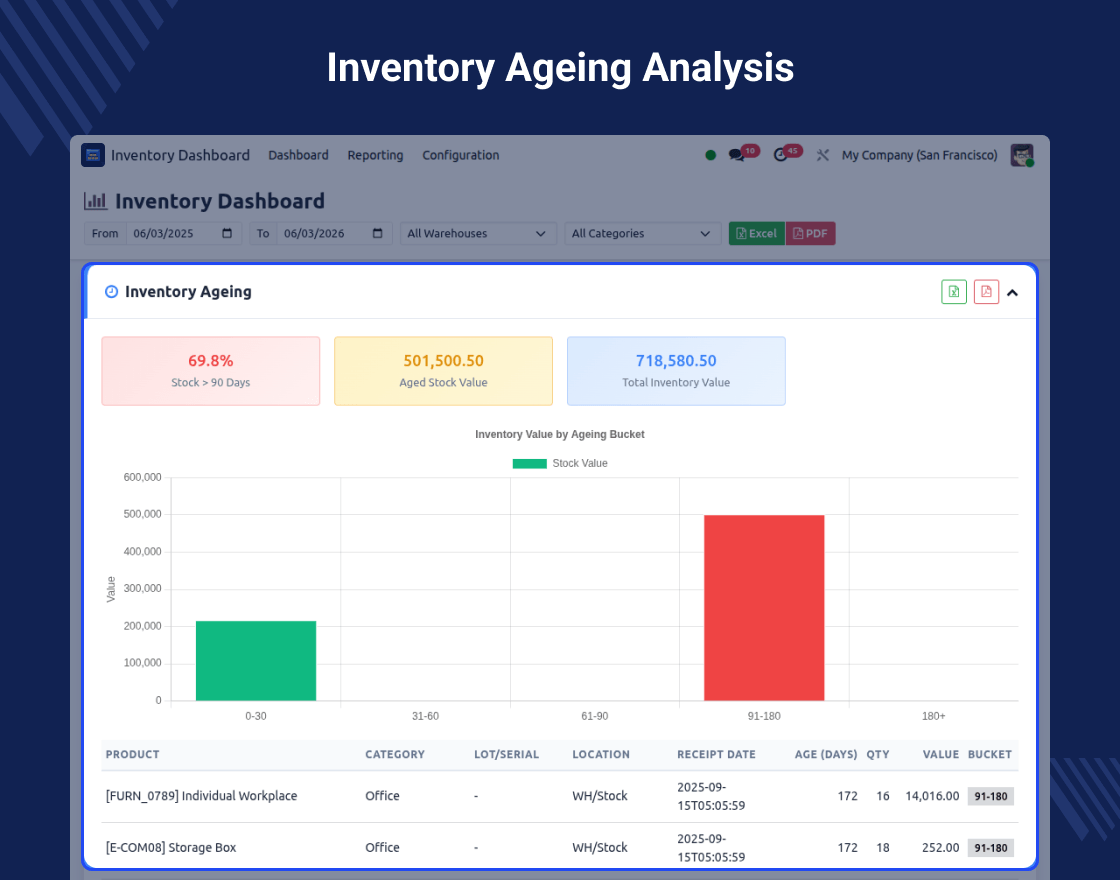Open the Dashboard menu
Viewport: 1120px width, 880px height.
298,155
